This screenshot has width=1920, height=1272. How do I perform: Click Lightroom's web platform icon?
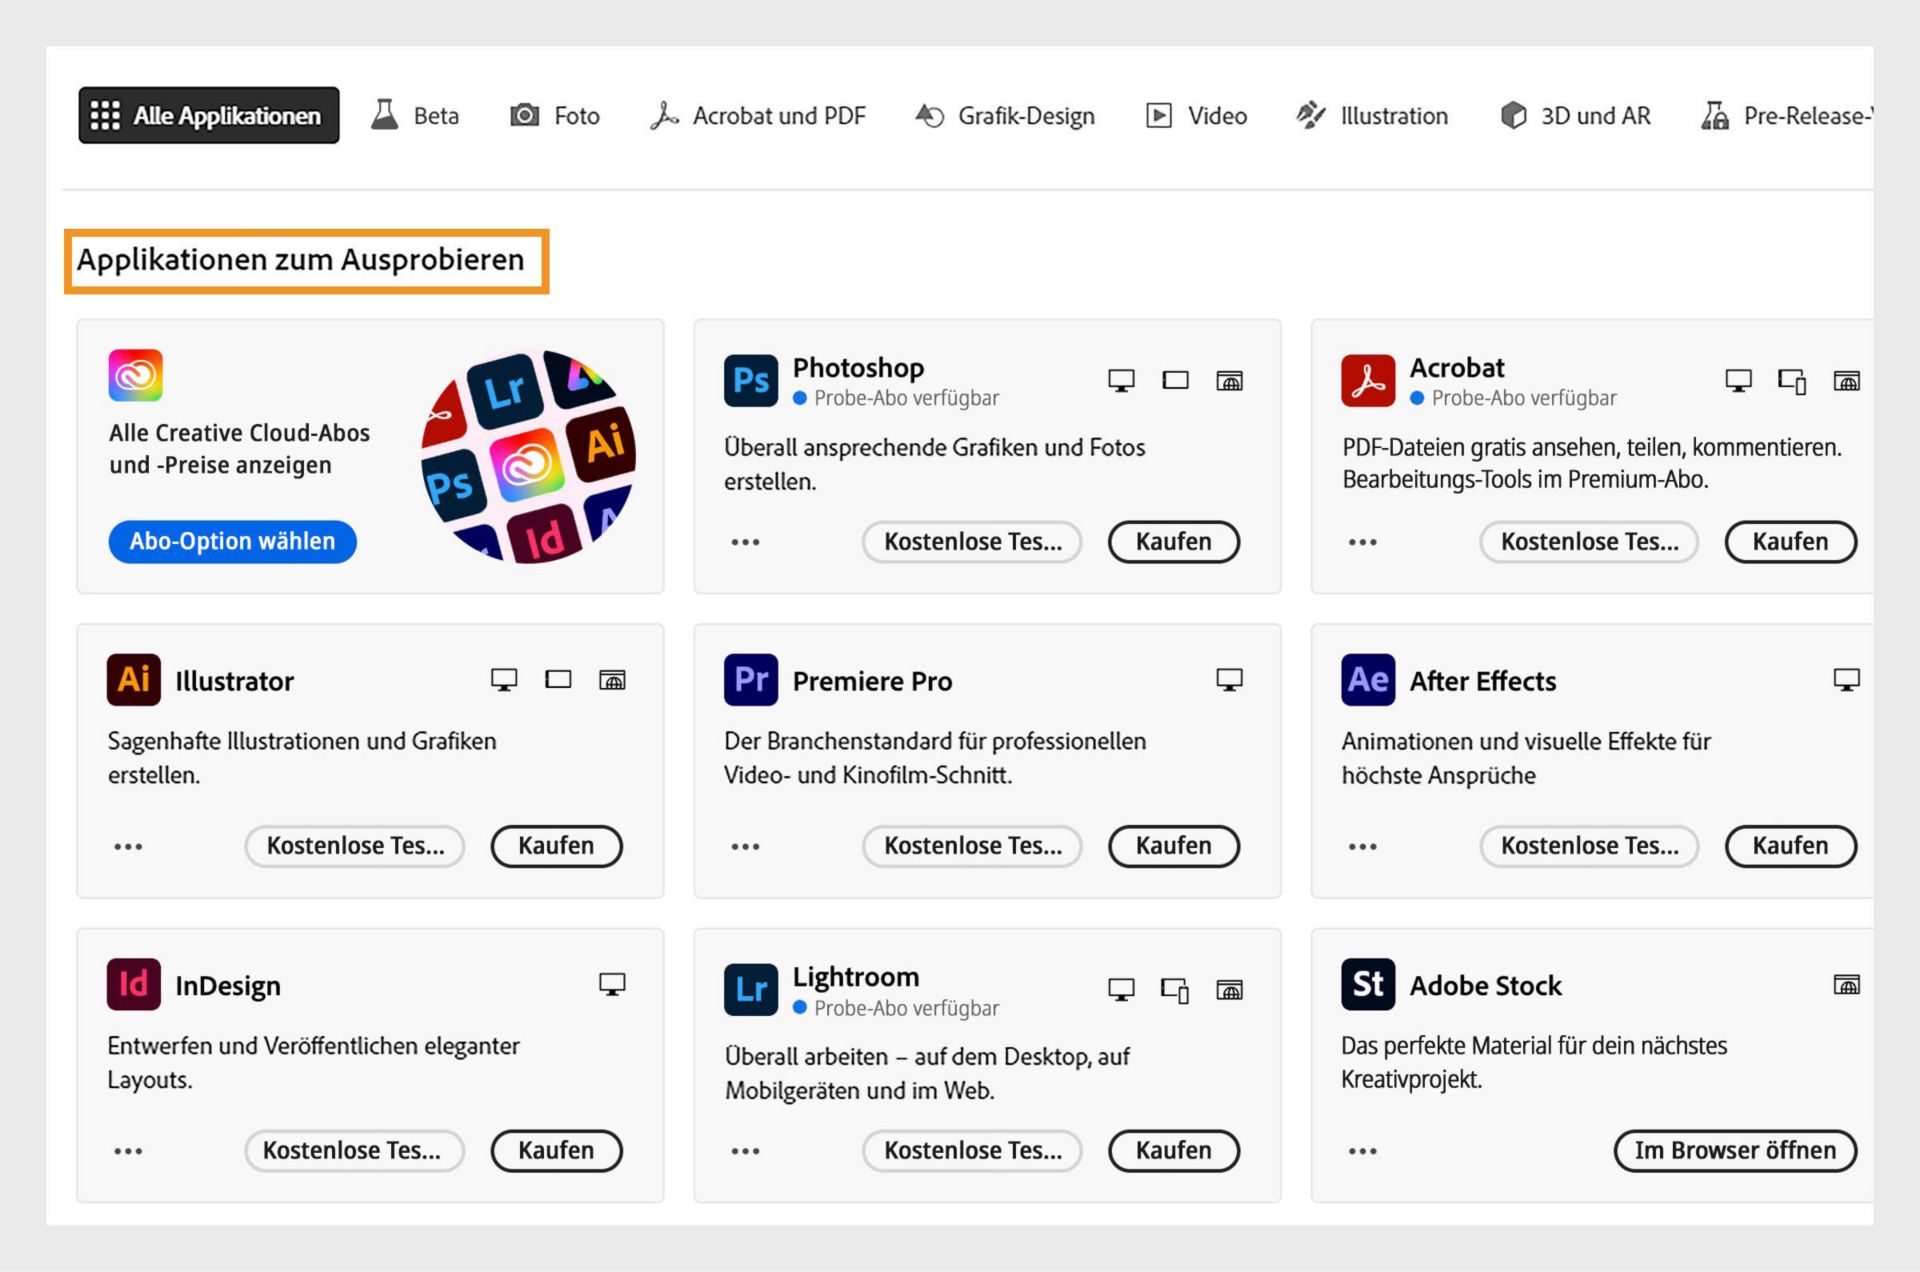[1229, 990]
